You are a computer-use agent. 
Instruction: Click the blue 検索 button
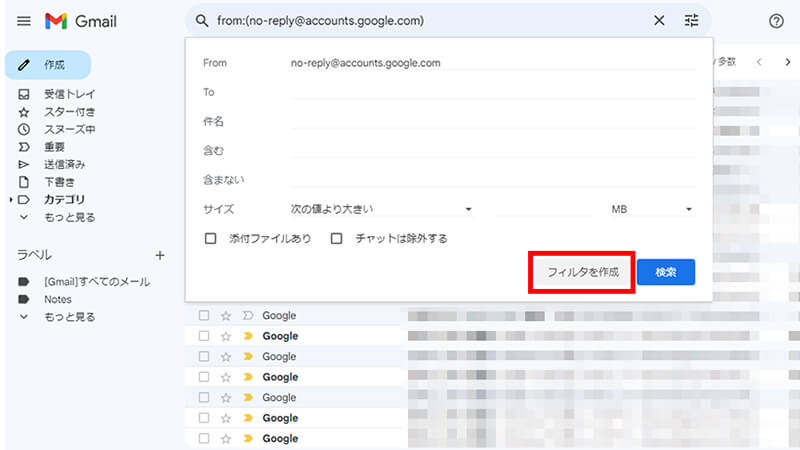(x=665, y=272)
